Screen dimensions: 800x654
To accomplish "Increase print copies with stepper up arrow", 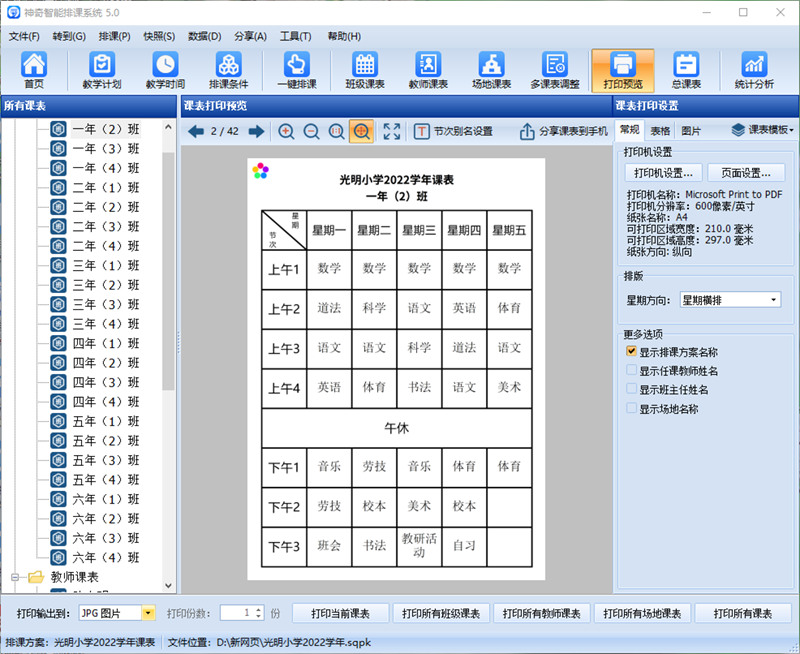I will (259, 609).
